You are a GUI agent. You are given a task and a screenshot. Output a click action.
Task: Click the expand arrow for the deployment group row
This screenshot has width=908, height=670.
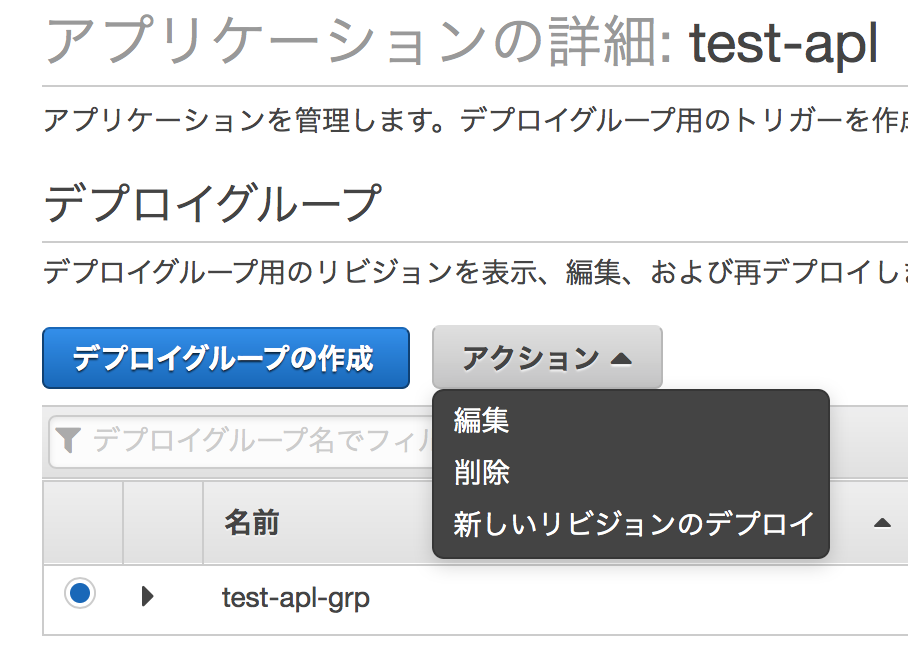tap(146, 597)
